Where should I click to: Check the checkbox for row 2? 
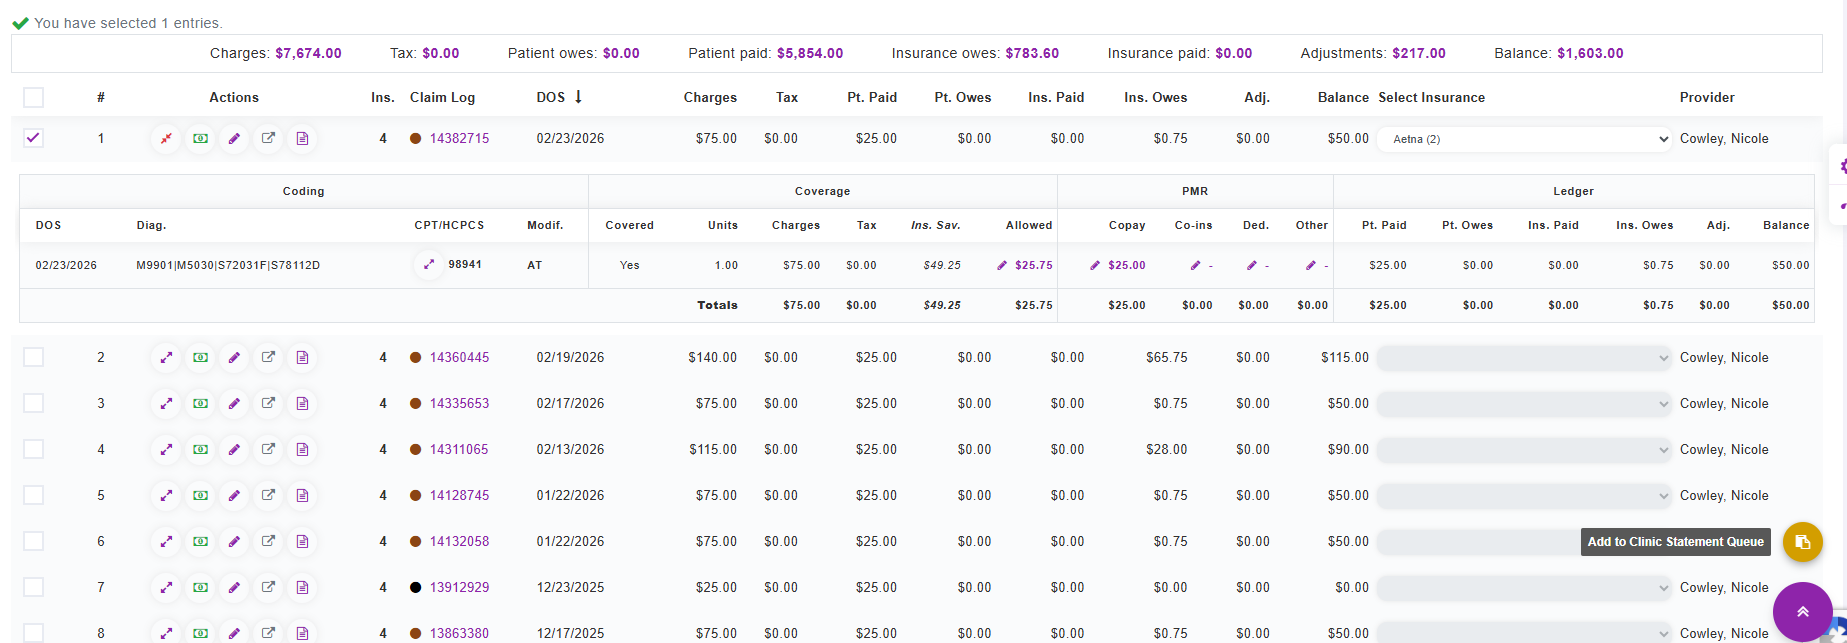[33, 357]
